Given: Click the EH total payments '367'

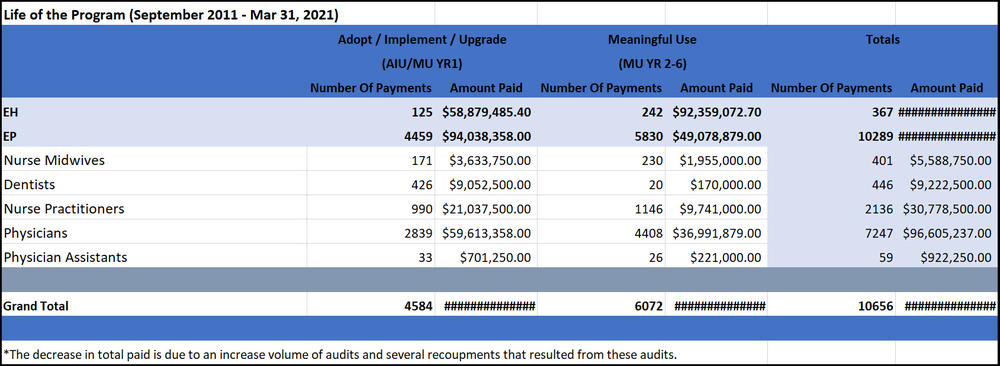Looking at the screenshot, I should coord(882,112).
